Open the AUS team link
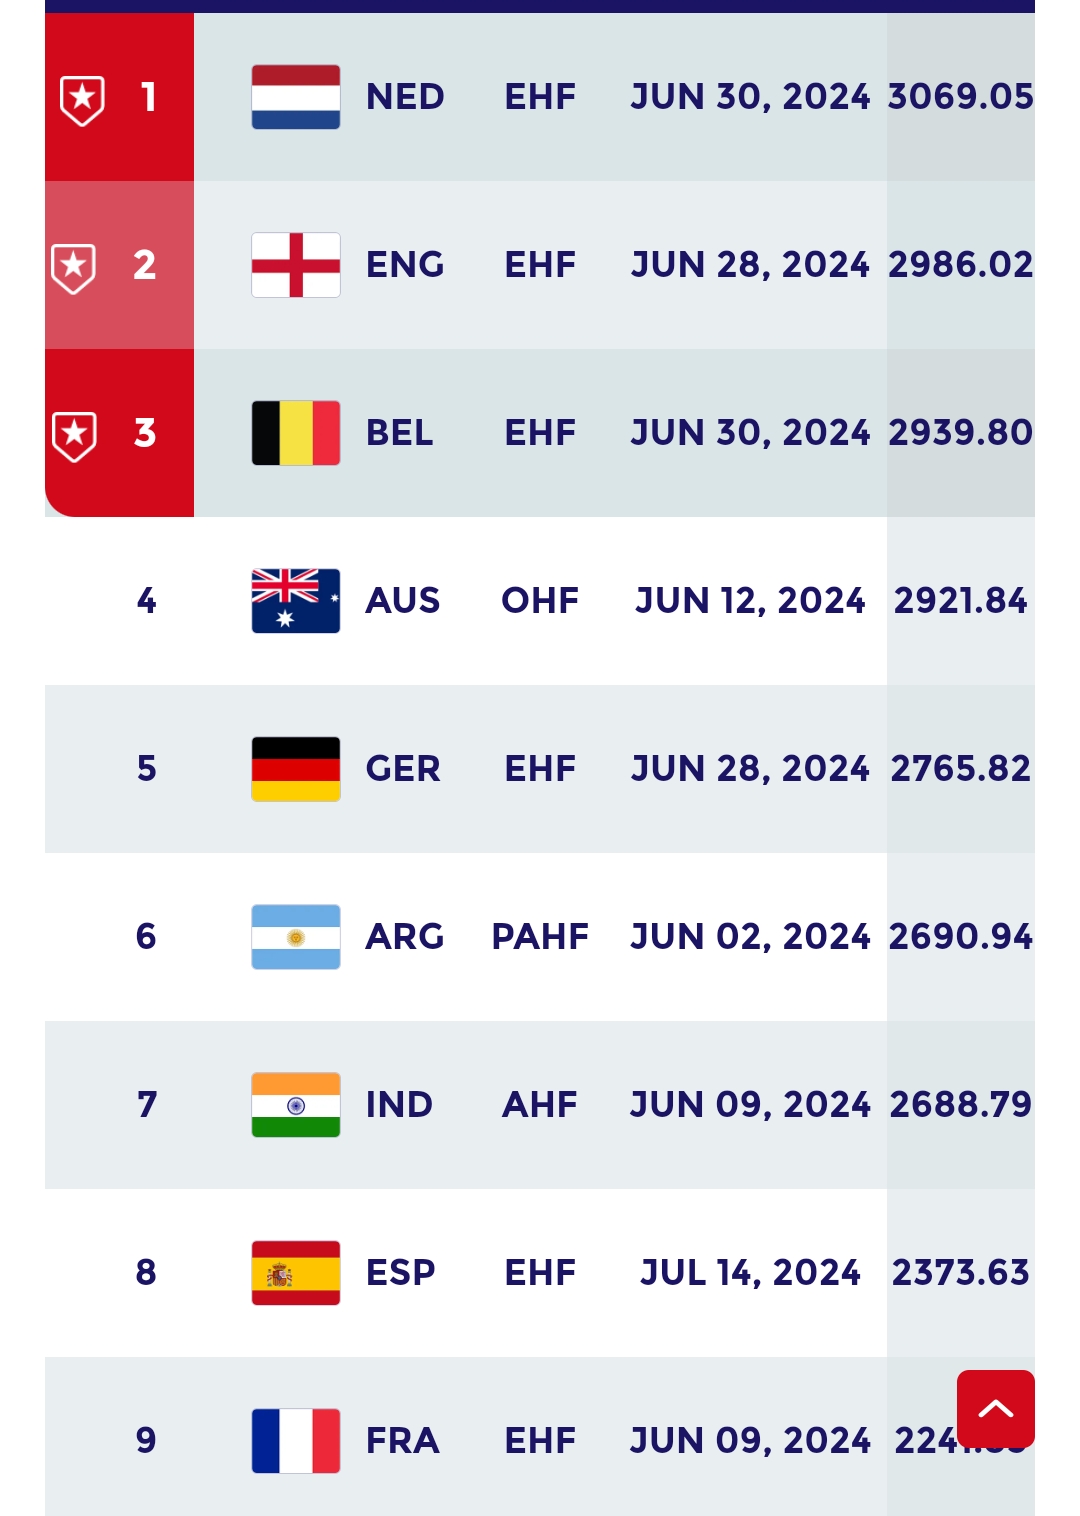This screenshot has height=1516, width=1080. (x=403, y=601)
